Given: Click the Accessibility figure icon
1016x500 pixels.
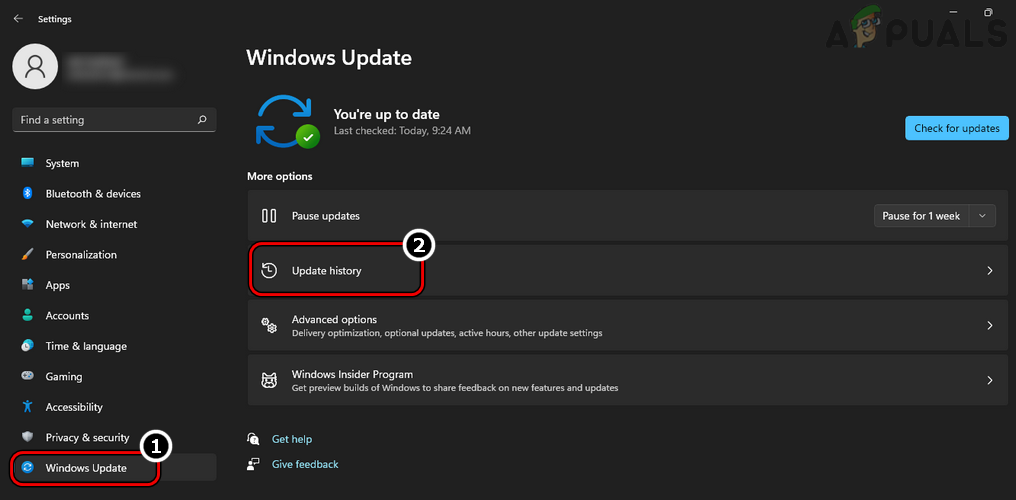Looking at the screenshot, I should pyautogui.click(x=28, y=407).
